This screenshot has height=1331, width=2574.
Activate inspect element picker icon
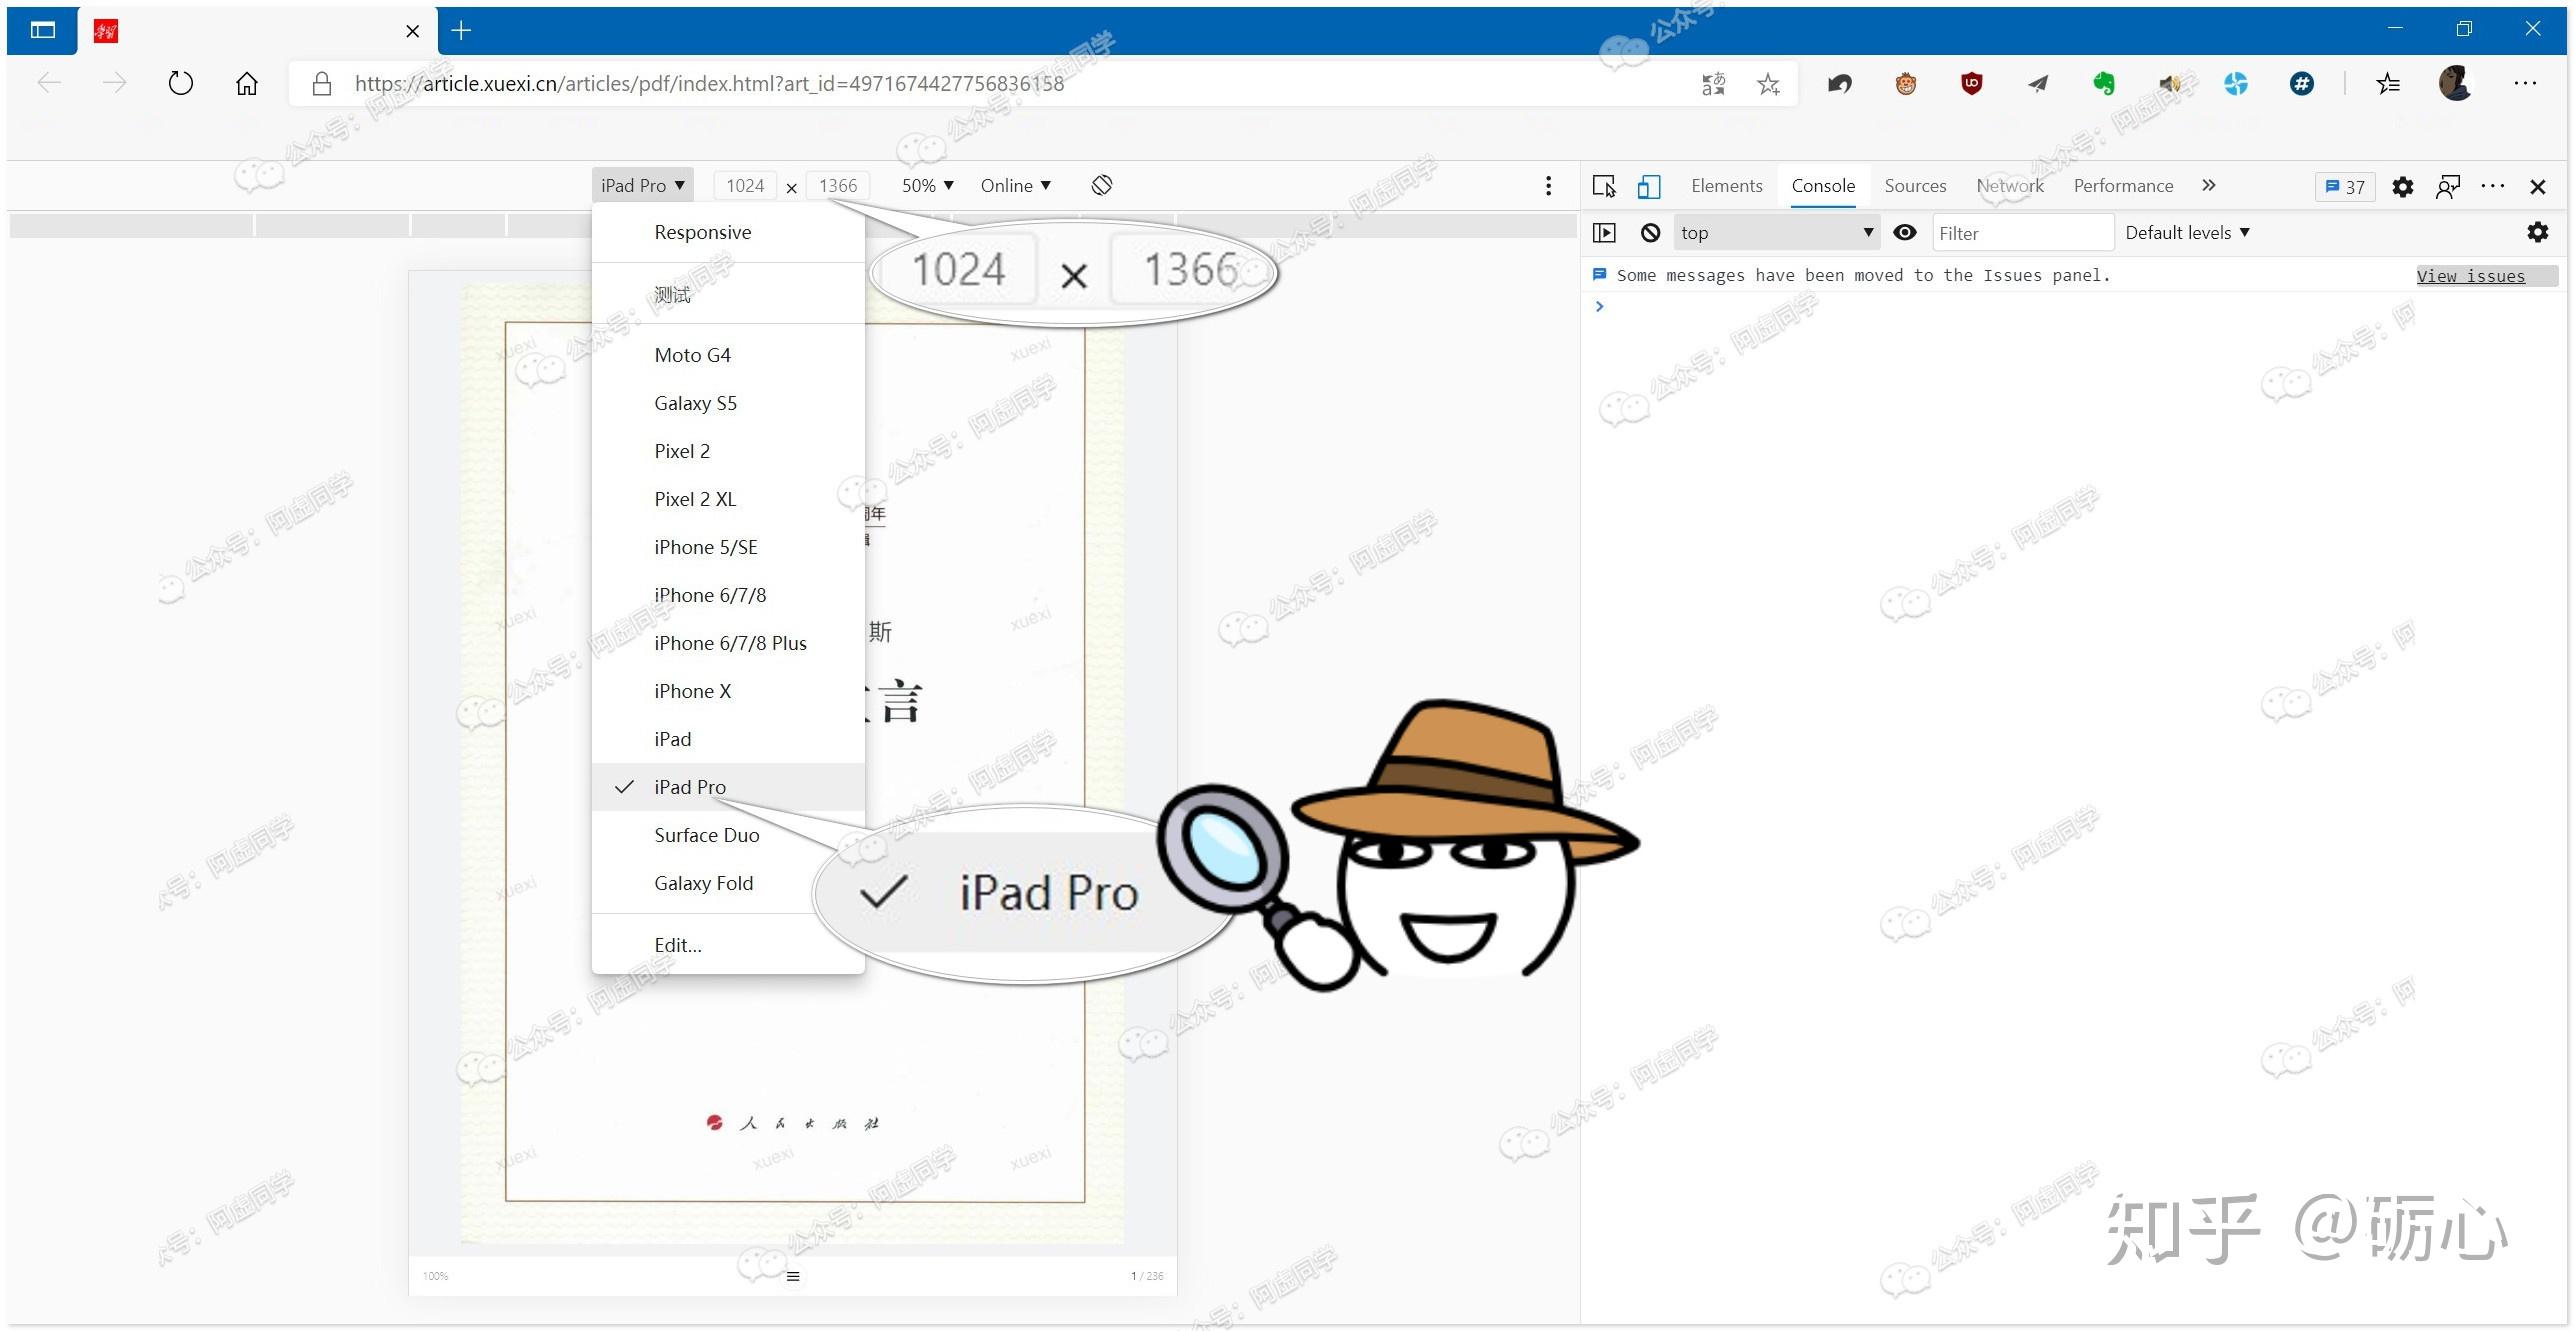pyautogui.click(x=1603, y=186)
